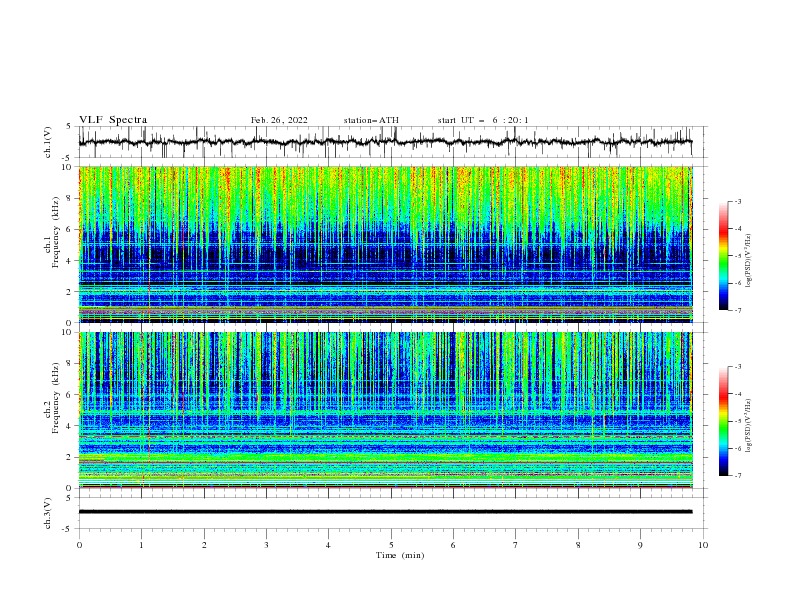Click time axis tick label "8"

point(578,545)
